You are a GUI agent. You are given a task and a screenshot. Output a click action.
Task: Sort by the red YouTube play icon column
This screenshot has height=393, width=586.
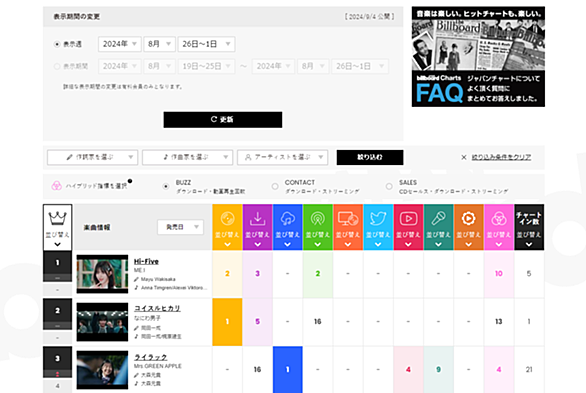pos(408,227)
